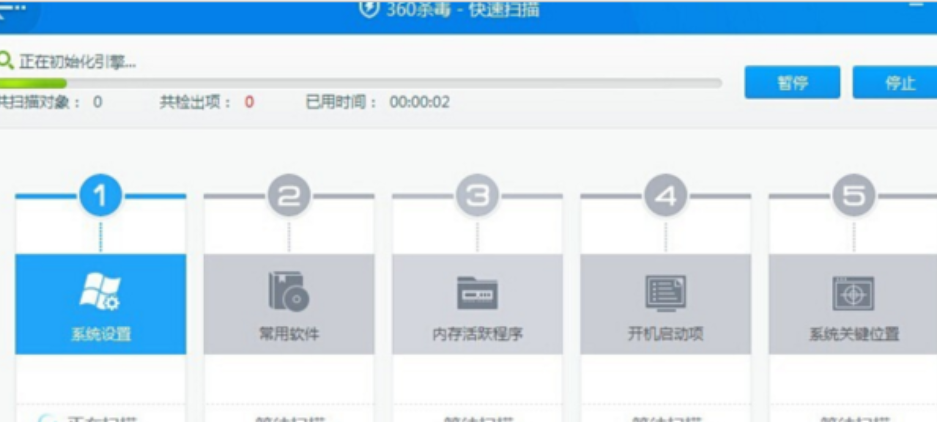Click the 共扫描对象 count value
The image size is (937, 422).
pos(97,102)
